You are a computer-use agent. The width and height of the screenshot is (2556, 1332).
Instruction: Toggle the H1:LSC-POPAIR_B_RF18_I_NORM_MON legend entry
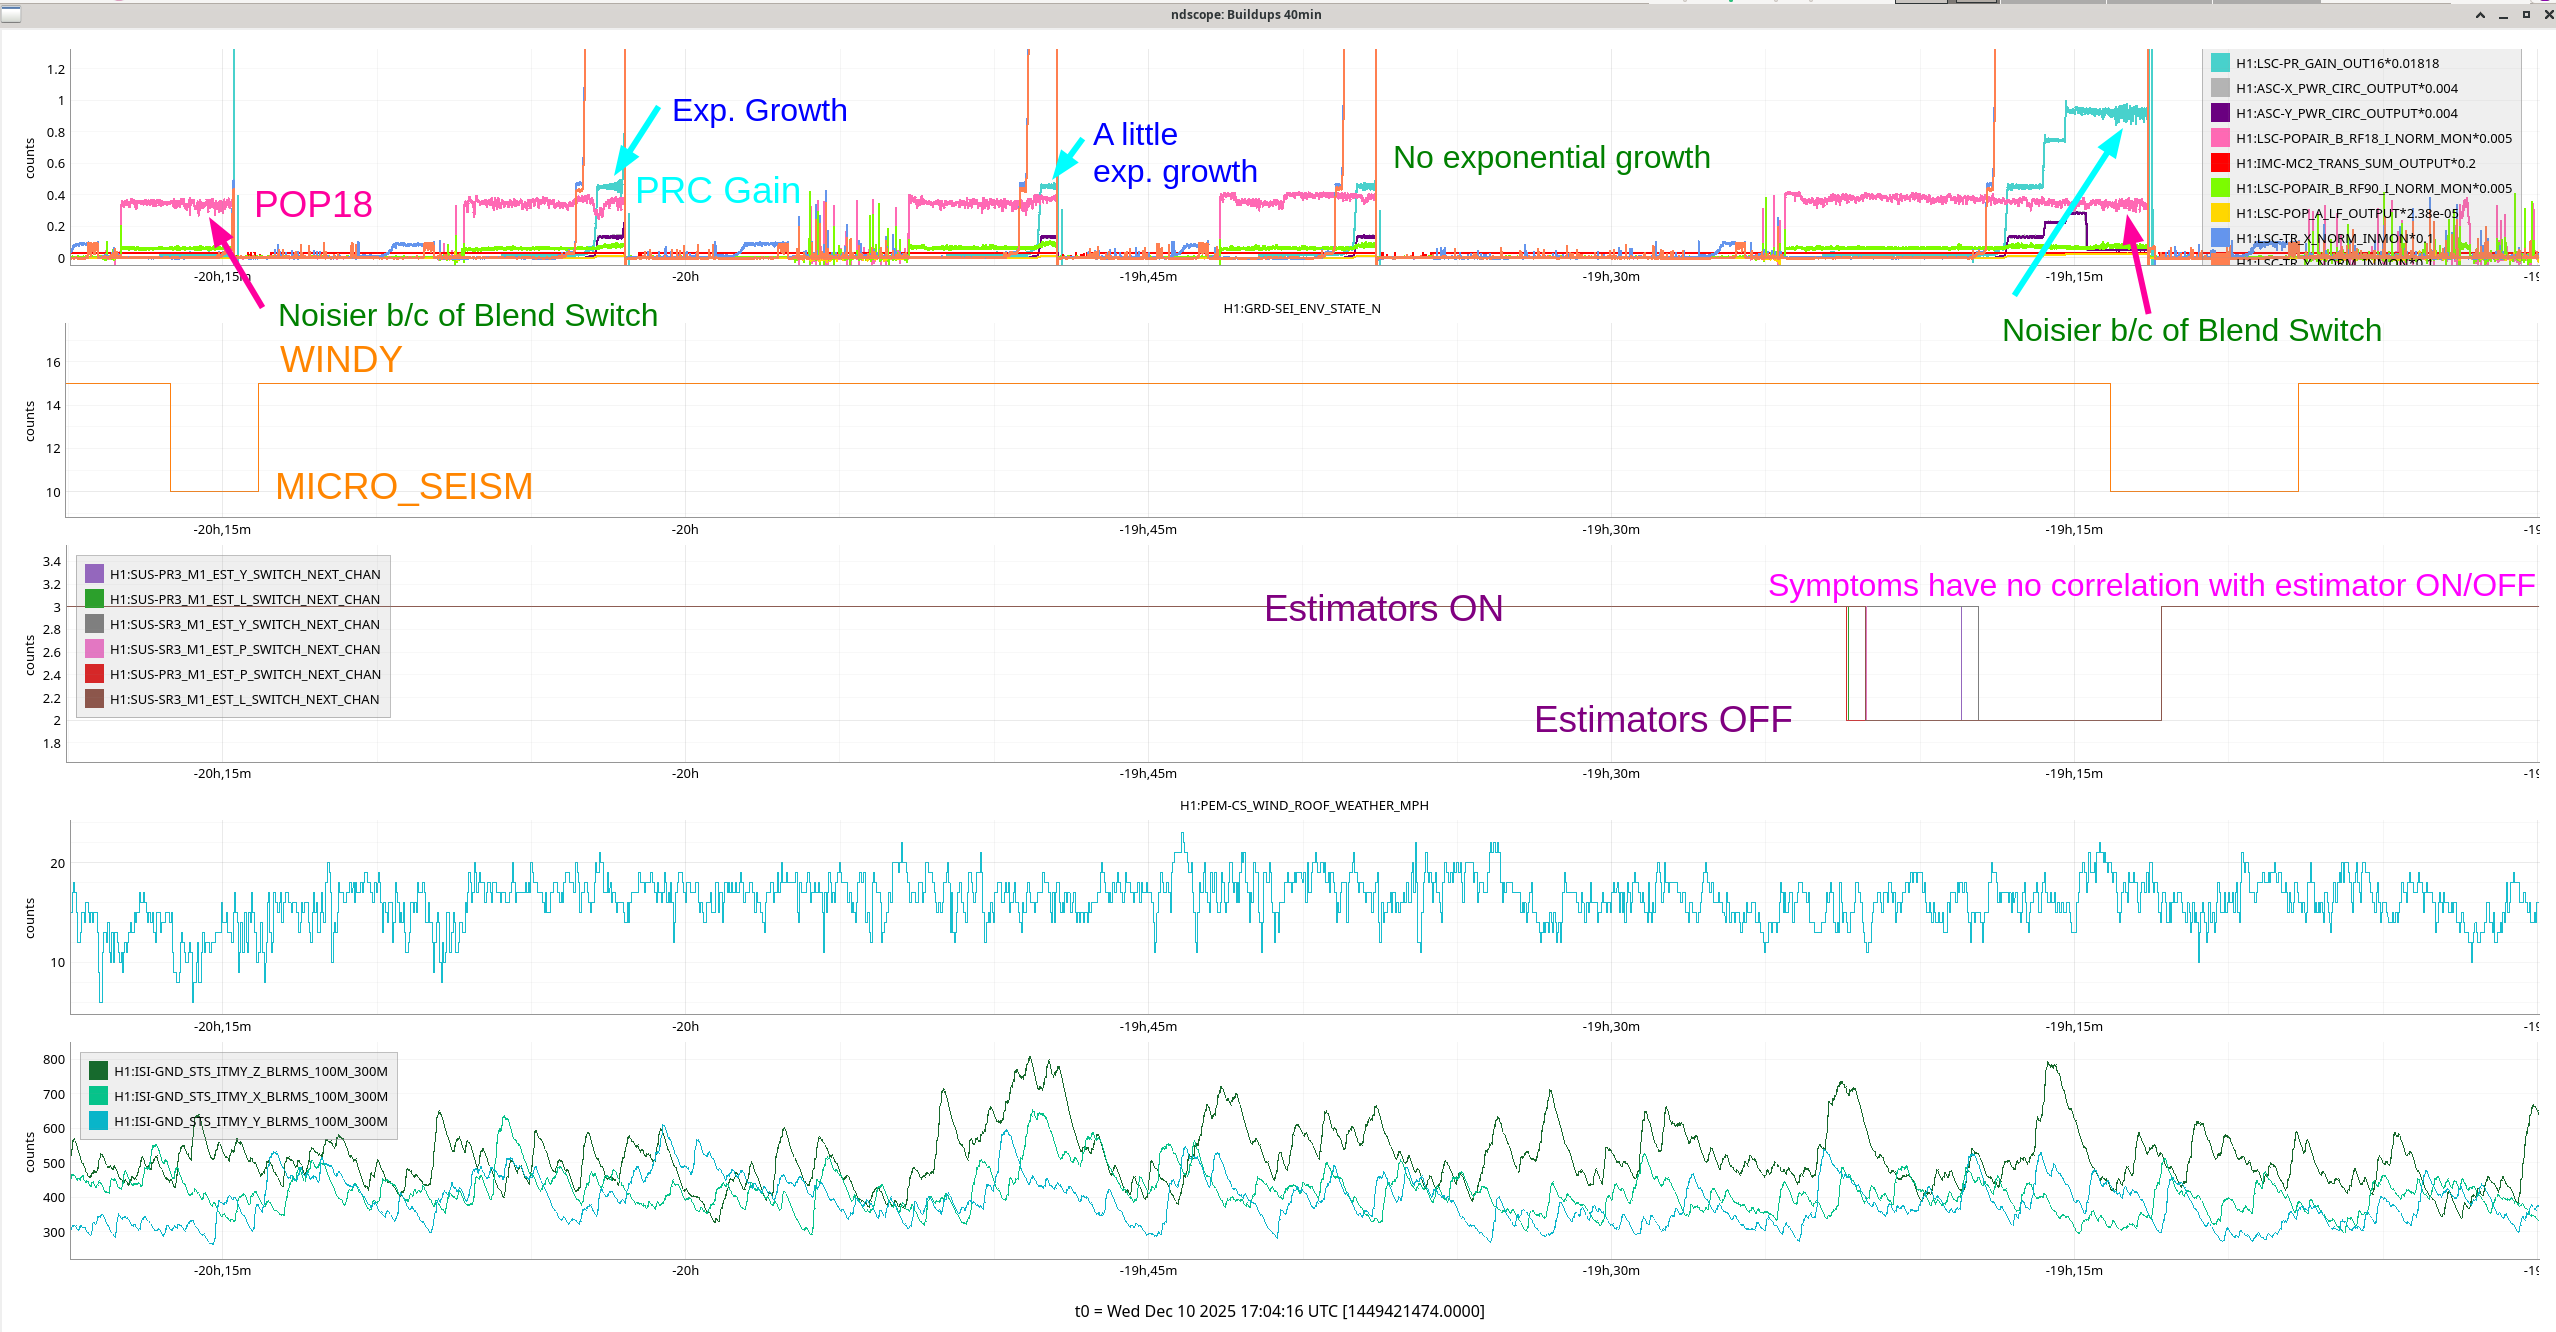pos(2373,138)
